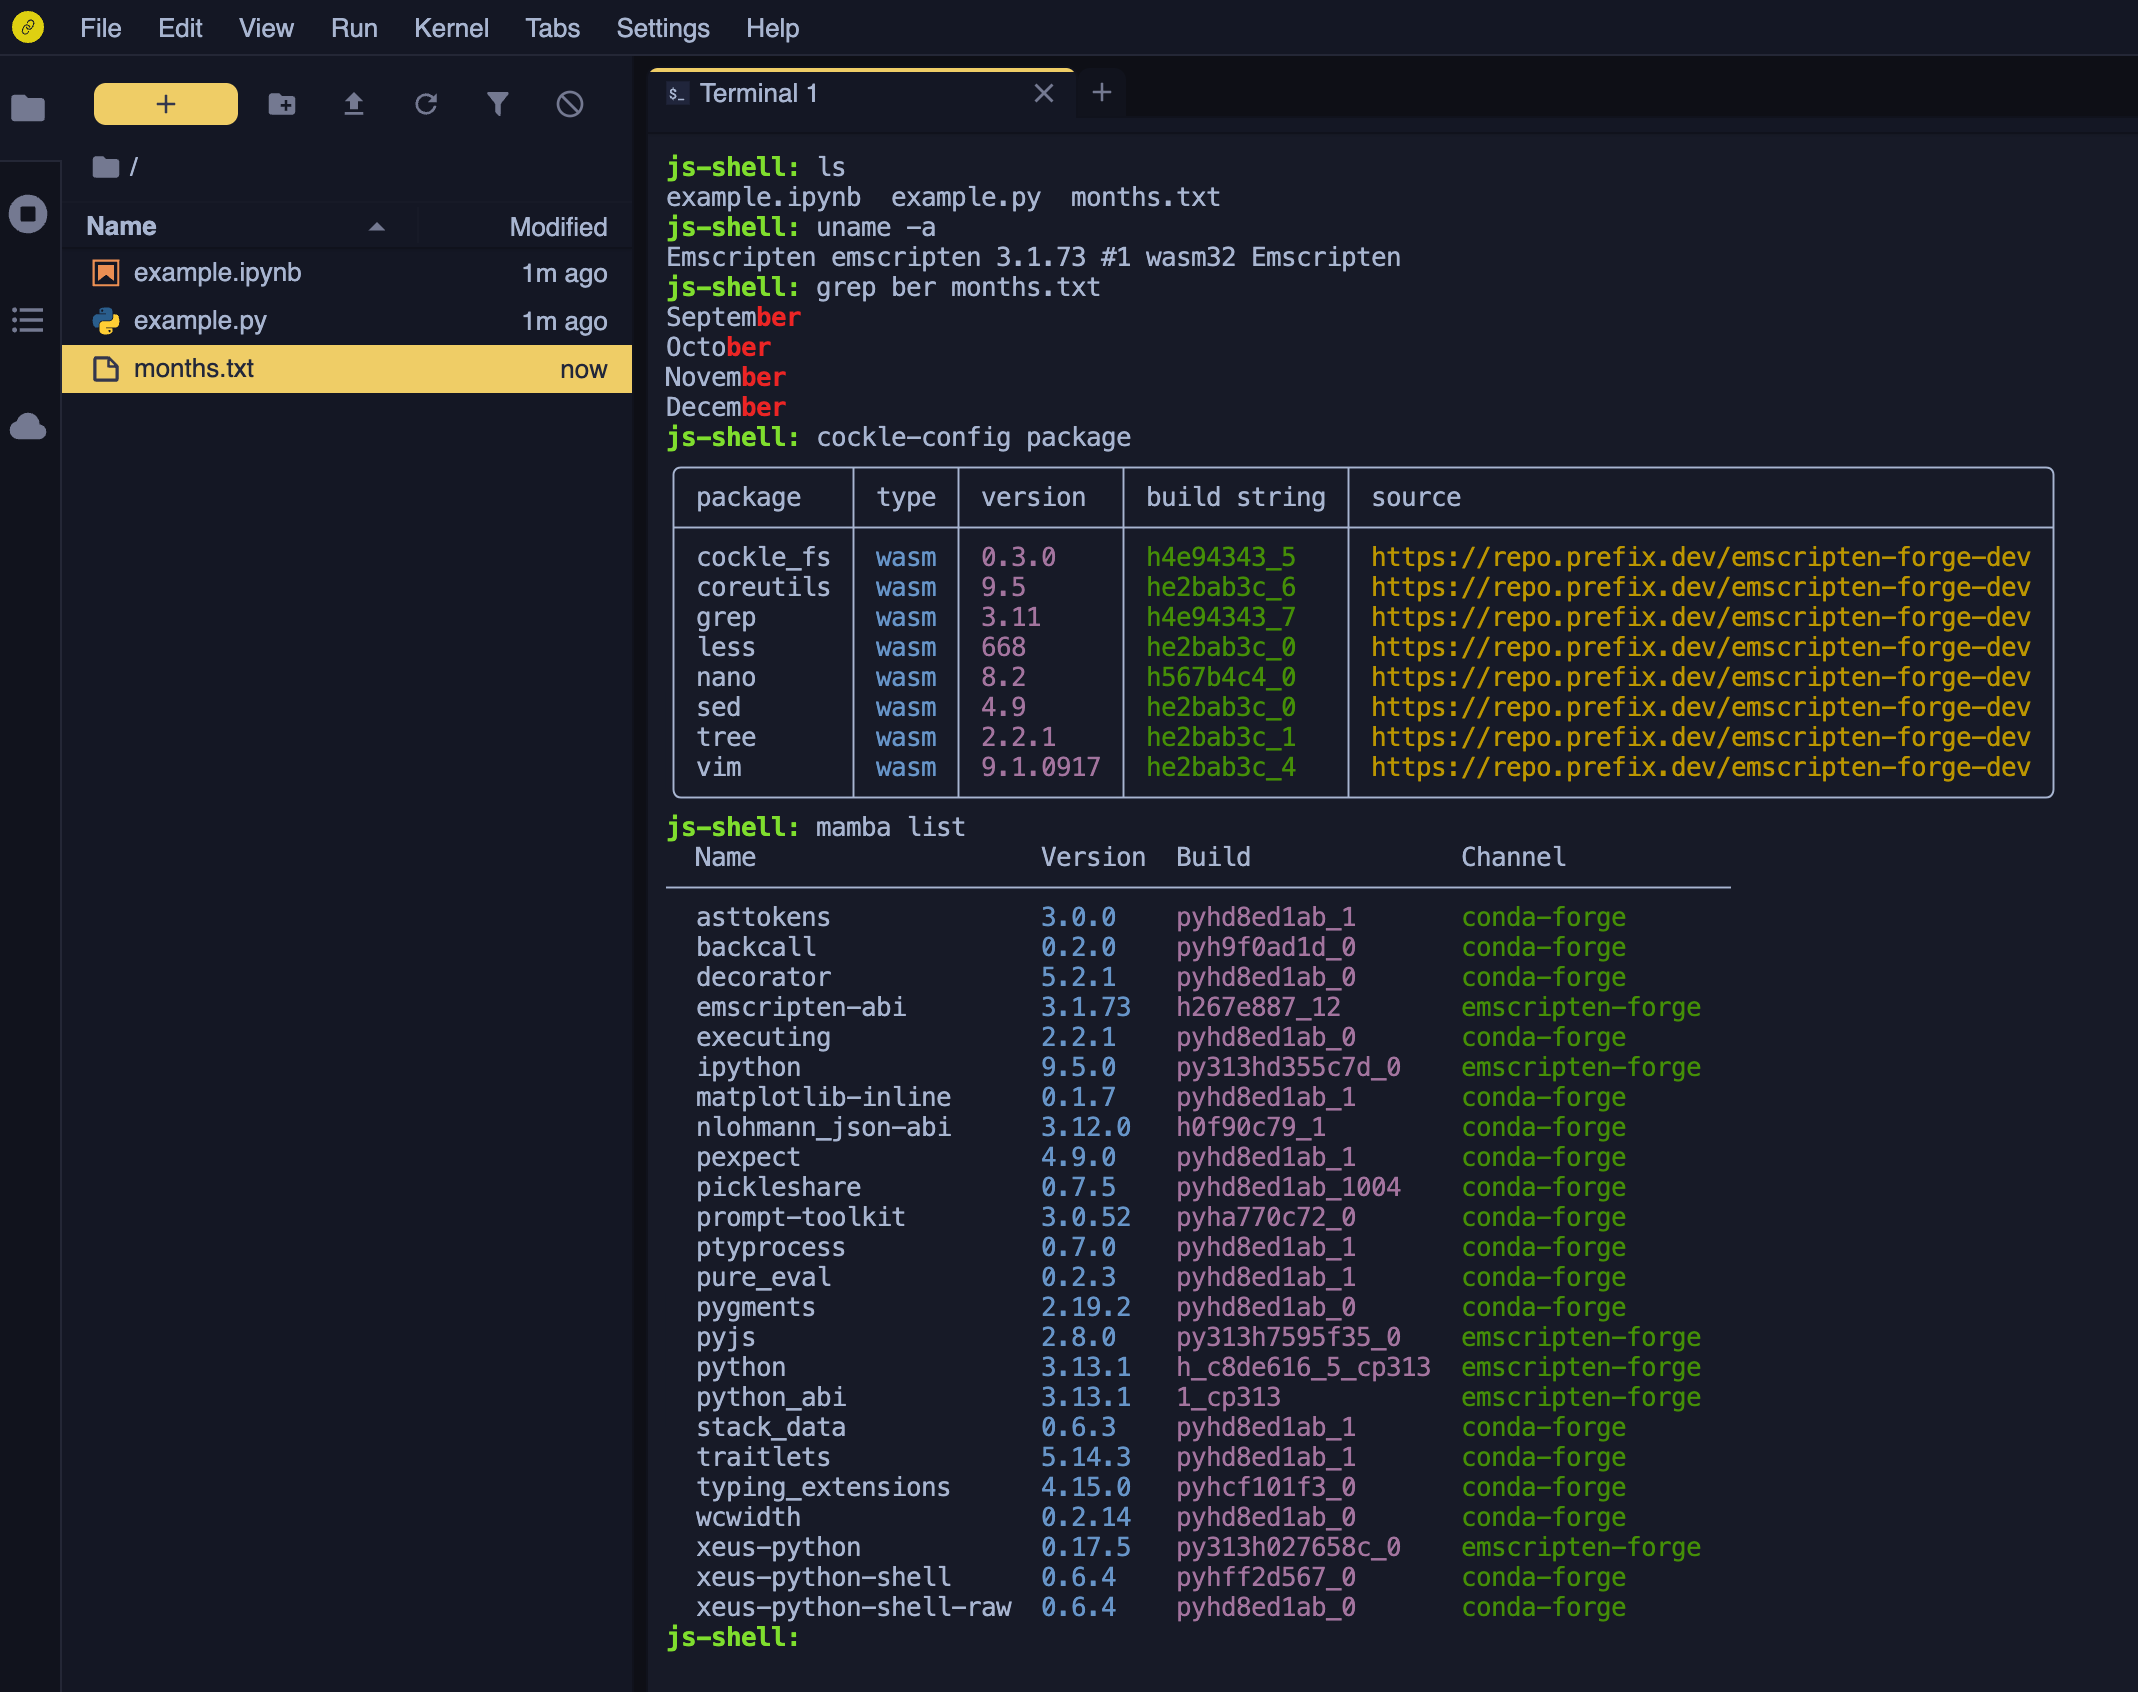Image resolution: width=2138 pixels, height=1692 pixels.
Task: Create a new folder in the file browser
Action: coord(282,103)
